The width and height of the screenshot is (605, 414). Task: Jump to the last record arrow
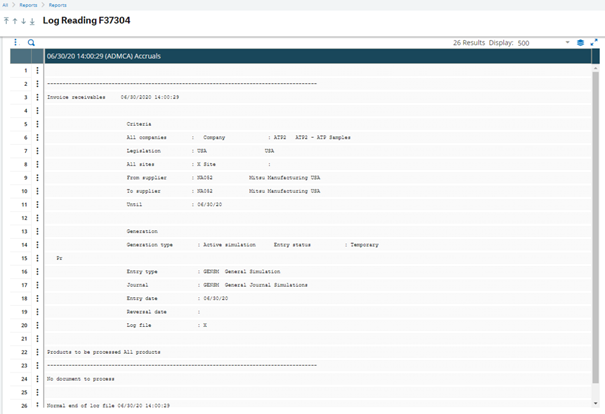click(32, 20)
